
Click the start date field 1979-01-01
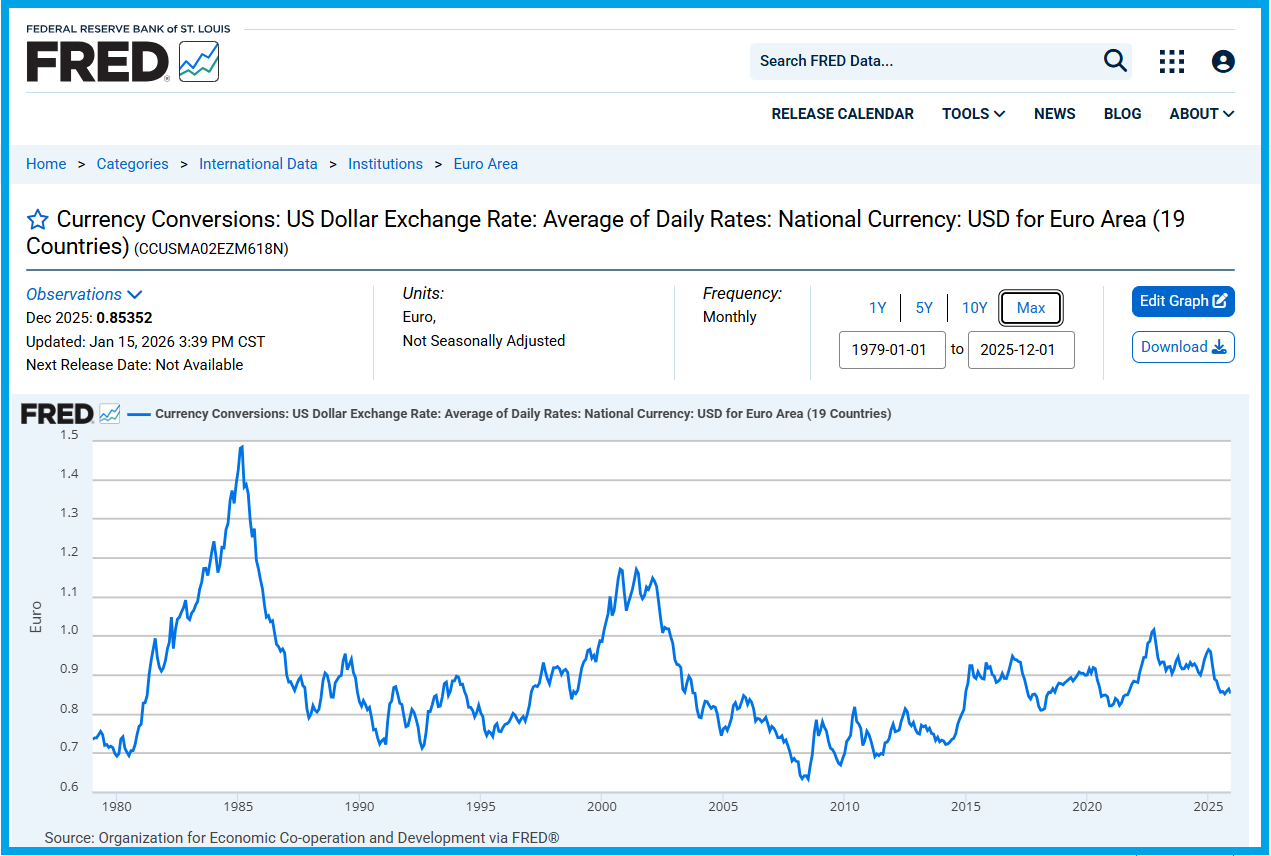pos(891,350)
